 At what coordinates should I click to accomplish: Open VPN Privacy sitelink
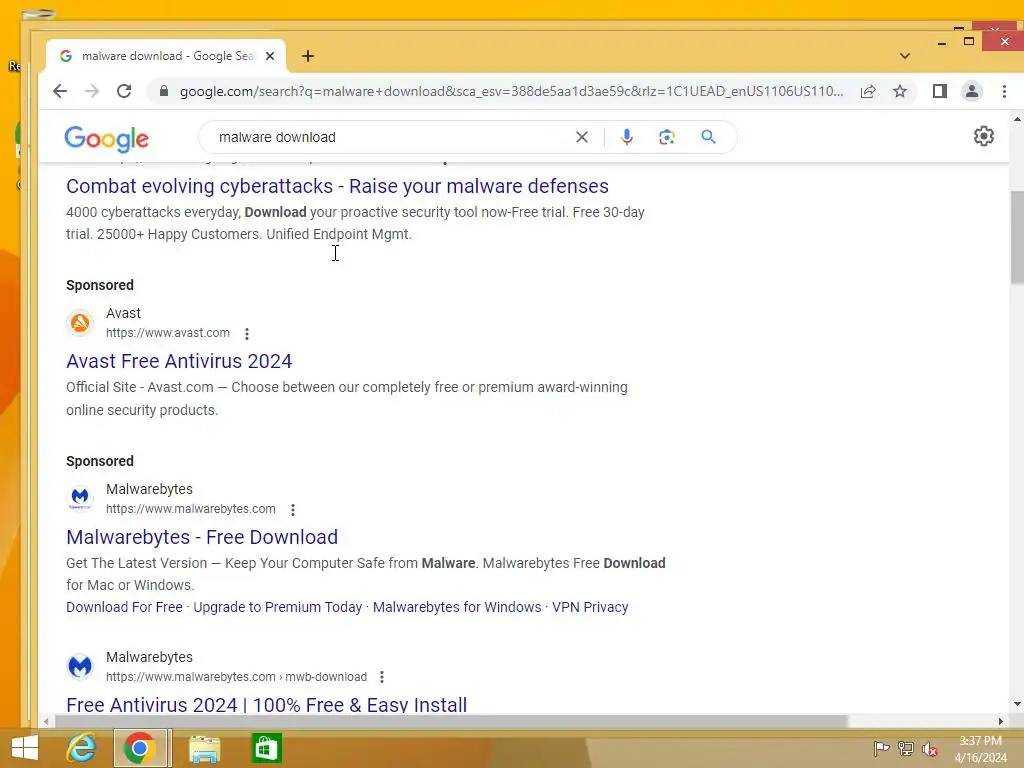click(x=590, y=607)
